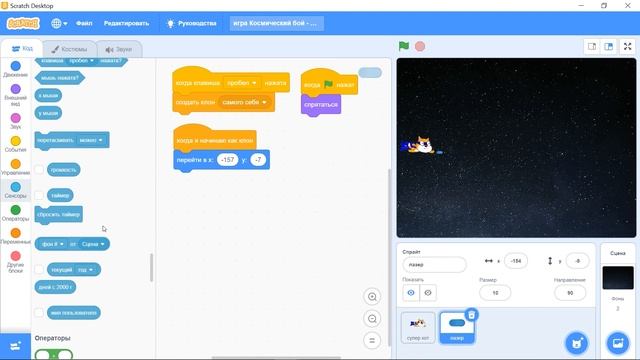The width and height of the screenshot is (640, 360).
Task: Select the stage backdrop thumbnail
Action: [x=618, y=278]
